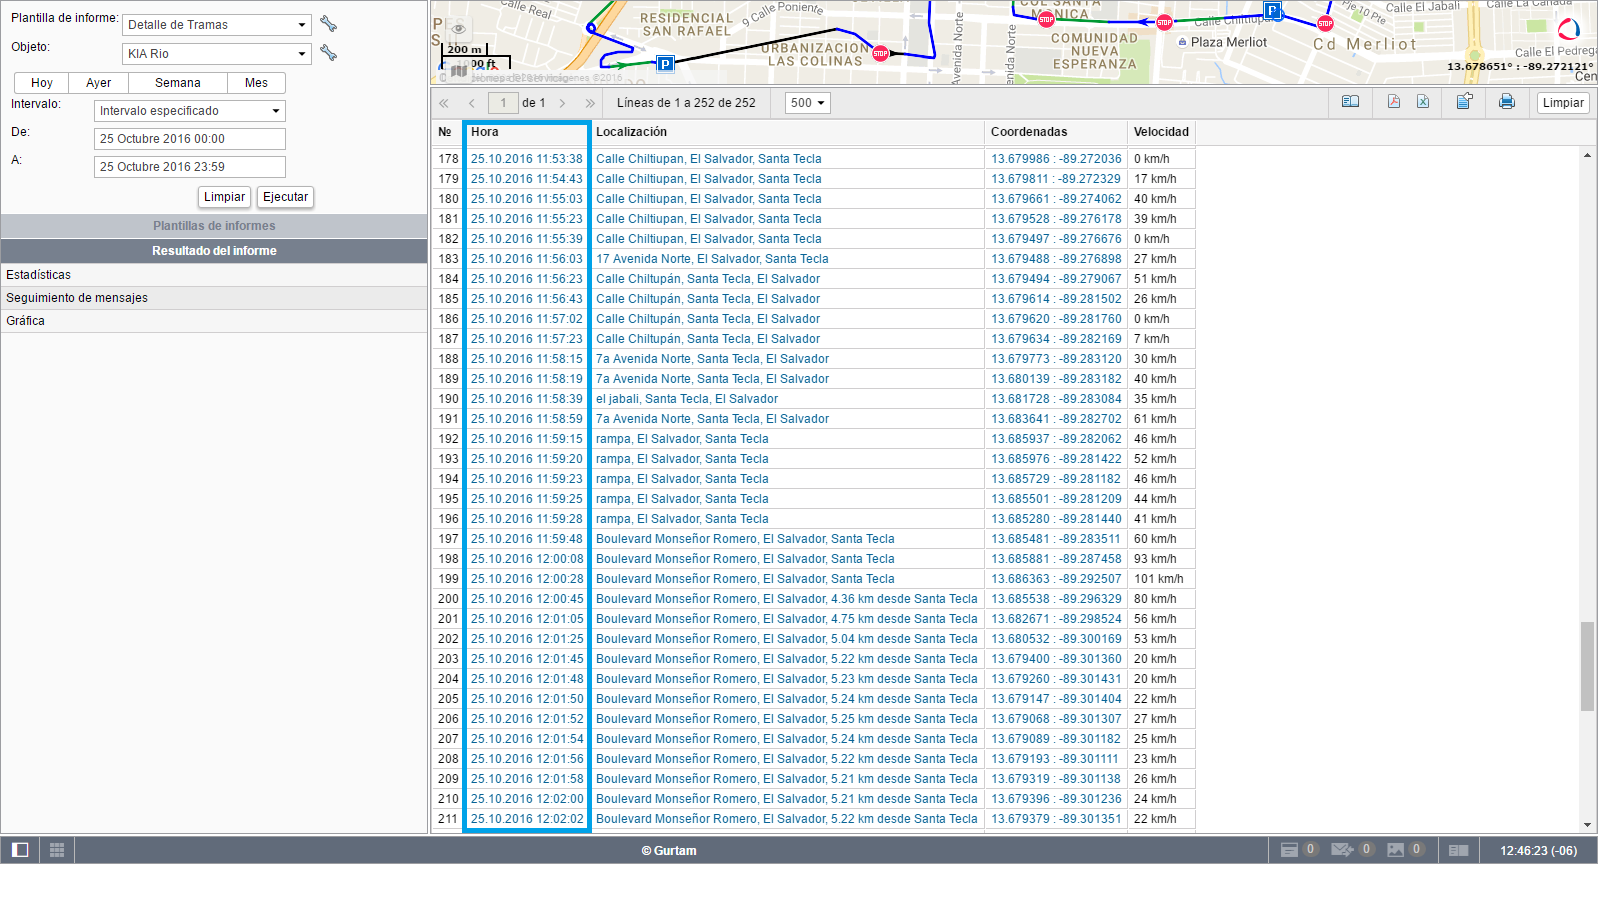Screen dimensions: 1600x900
Task: Toggle the left panel layout button
Action: click(20, 850)
